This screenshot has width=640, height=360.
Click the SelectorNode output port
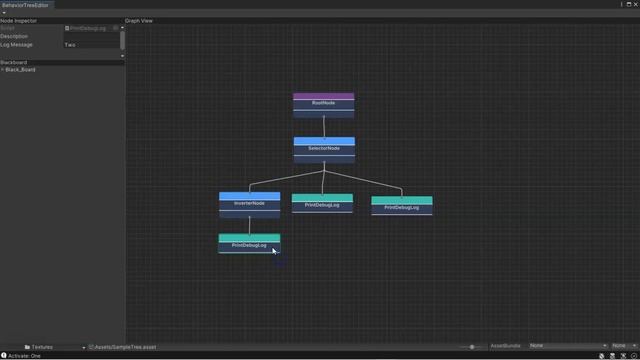point(324,162)
